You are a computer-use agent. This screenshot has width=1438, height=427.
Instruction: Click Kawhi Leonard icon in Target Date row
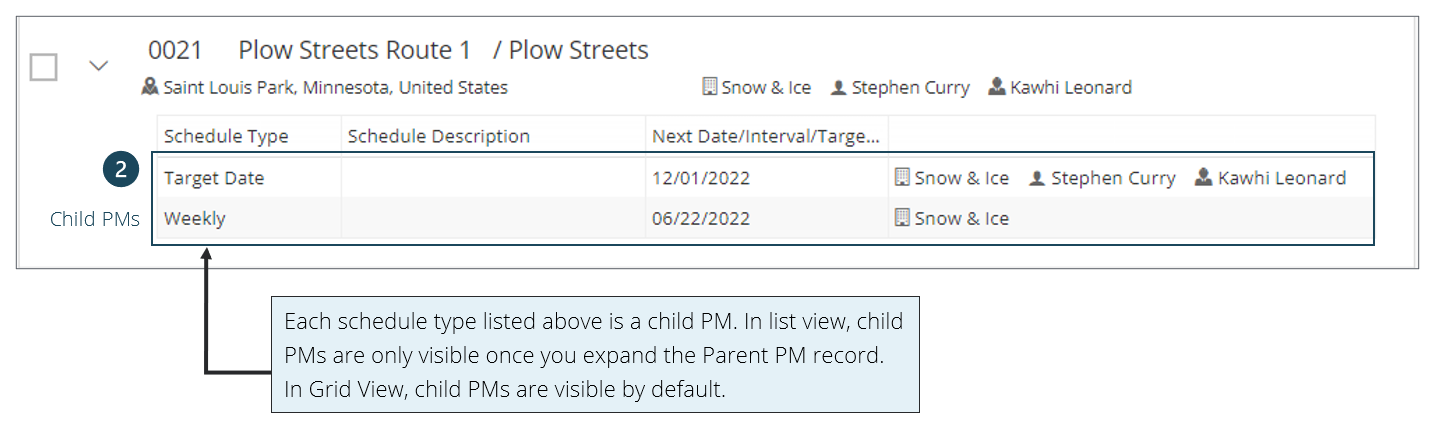pos(1203,178)
